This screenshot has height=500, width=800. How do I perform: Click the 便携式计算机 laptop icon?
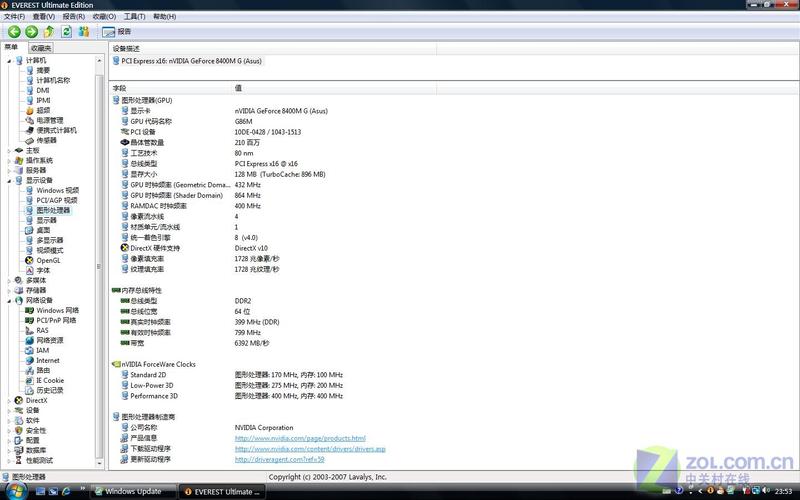(x=30, y=131)
